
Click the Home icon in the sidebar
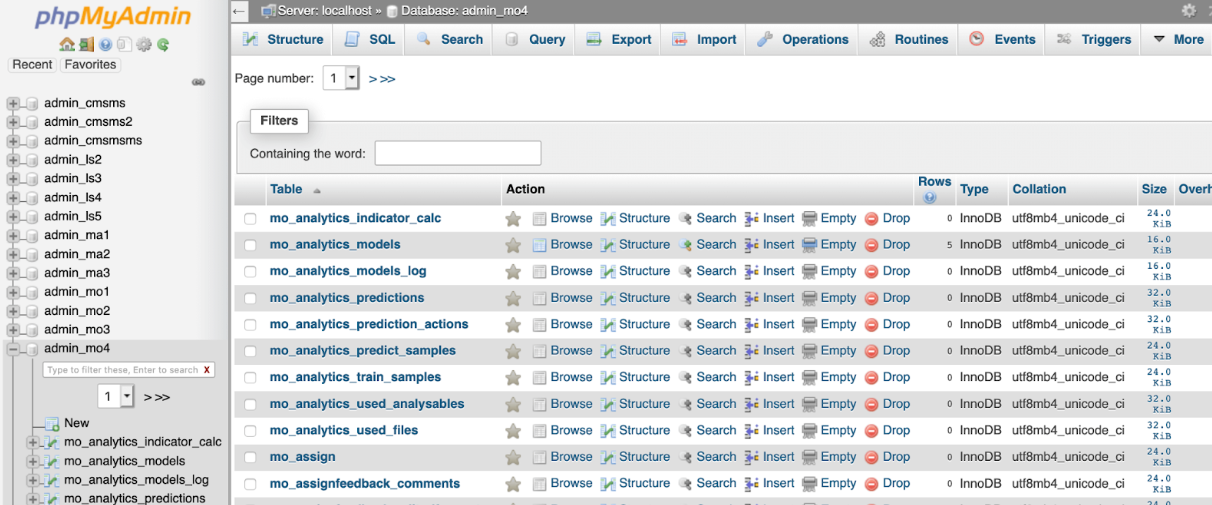[x=66, y=44]
